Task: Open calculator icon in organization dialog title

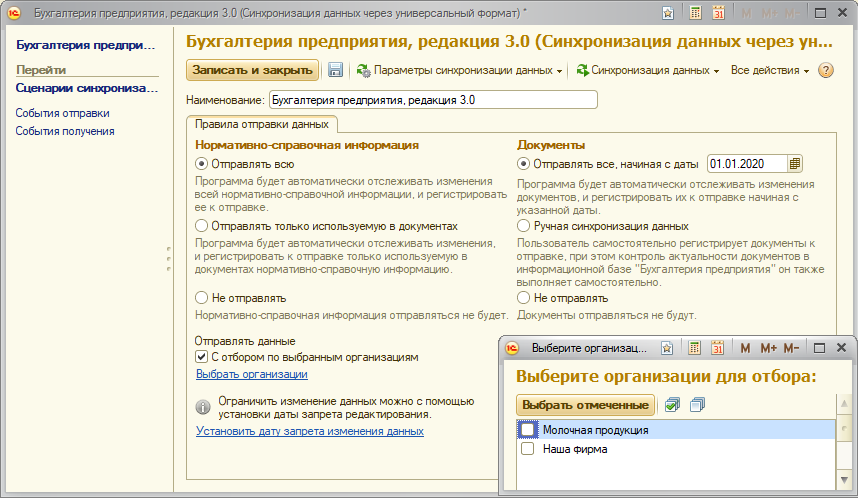Action: (x=694, y=348)
